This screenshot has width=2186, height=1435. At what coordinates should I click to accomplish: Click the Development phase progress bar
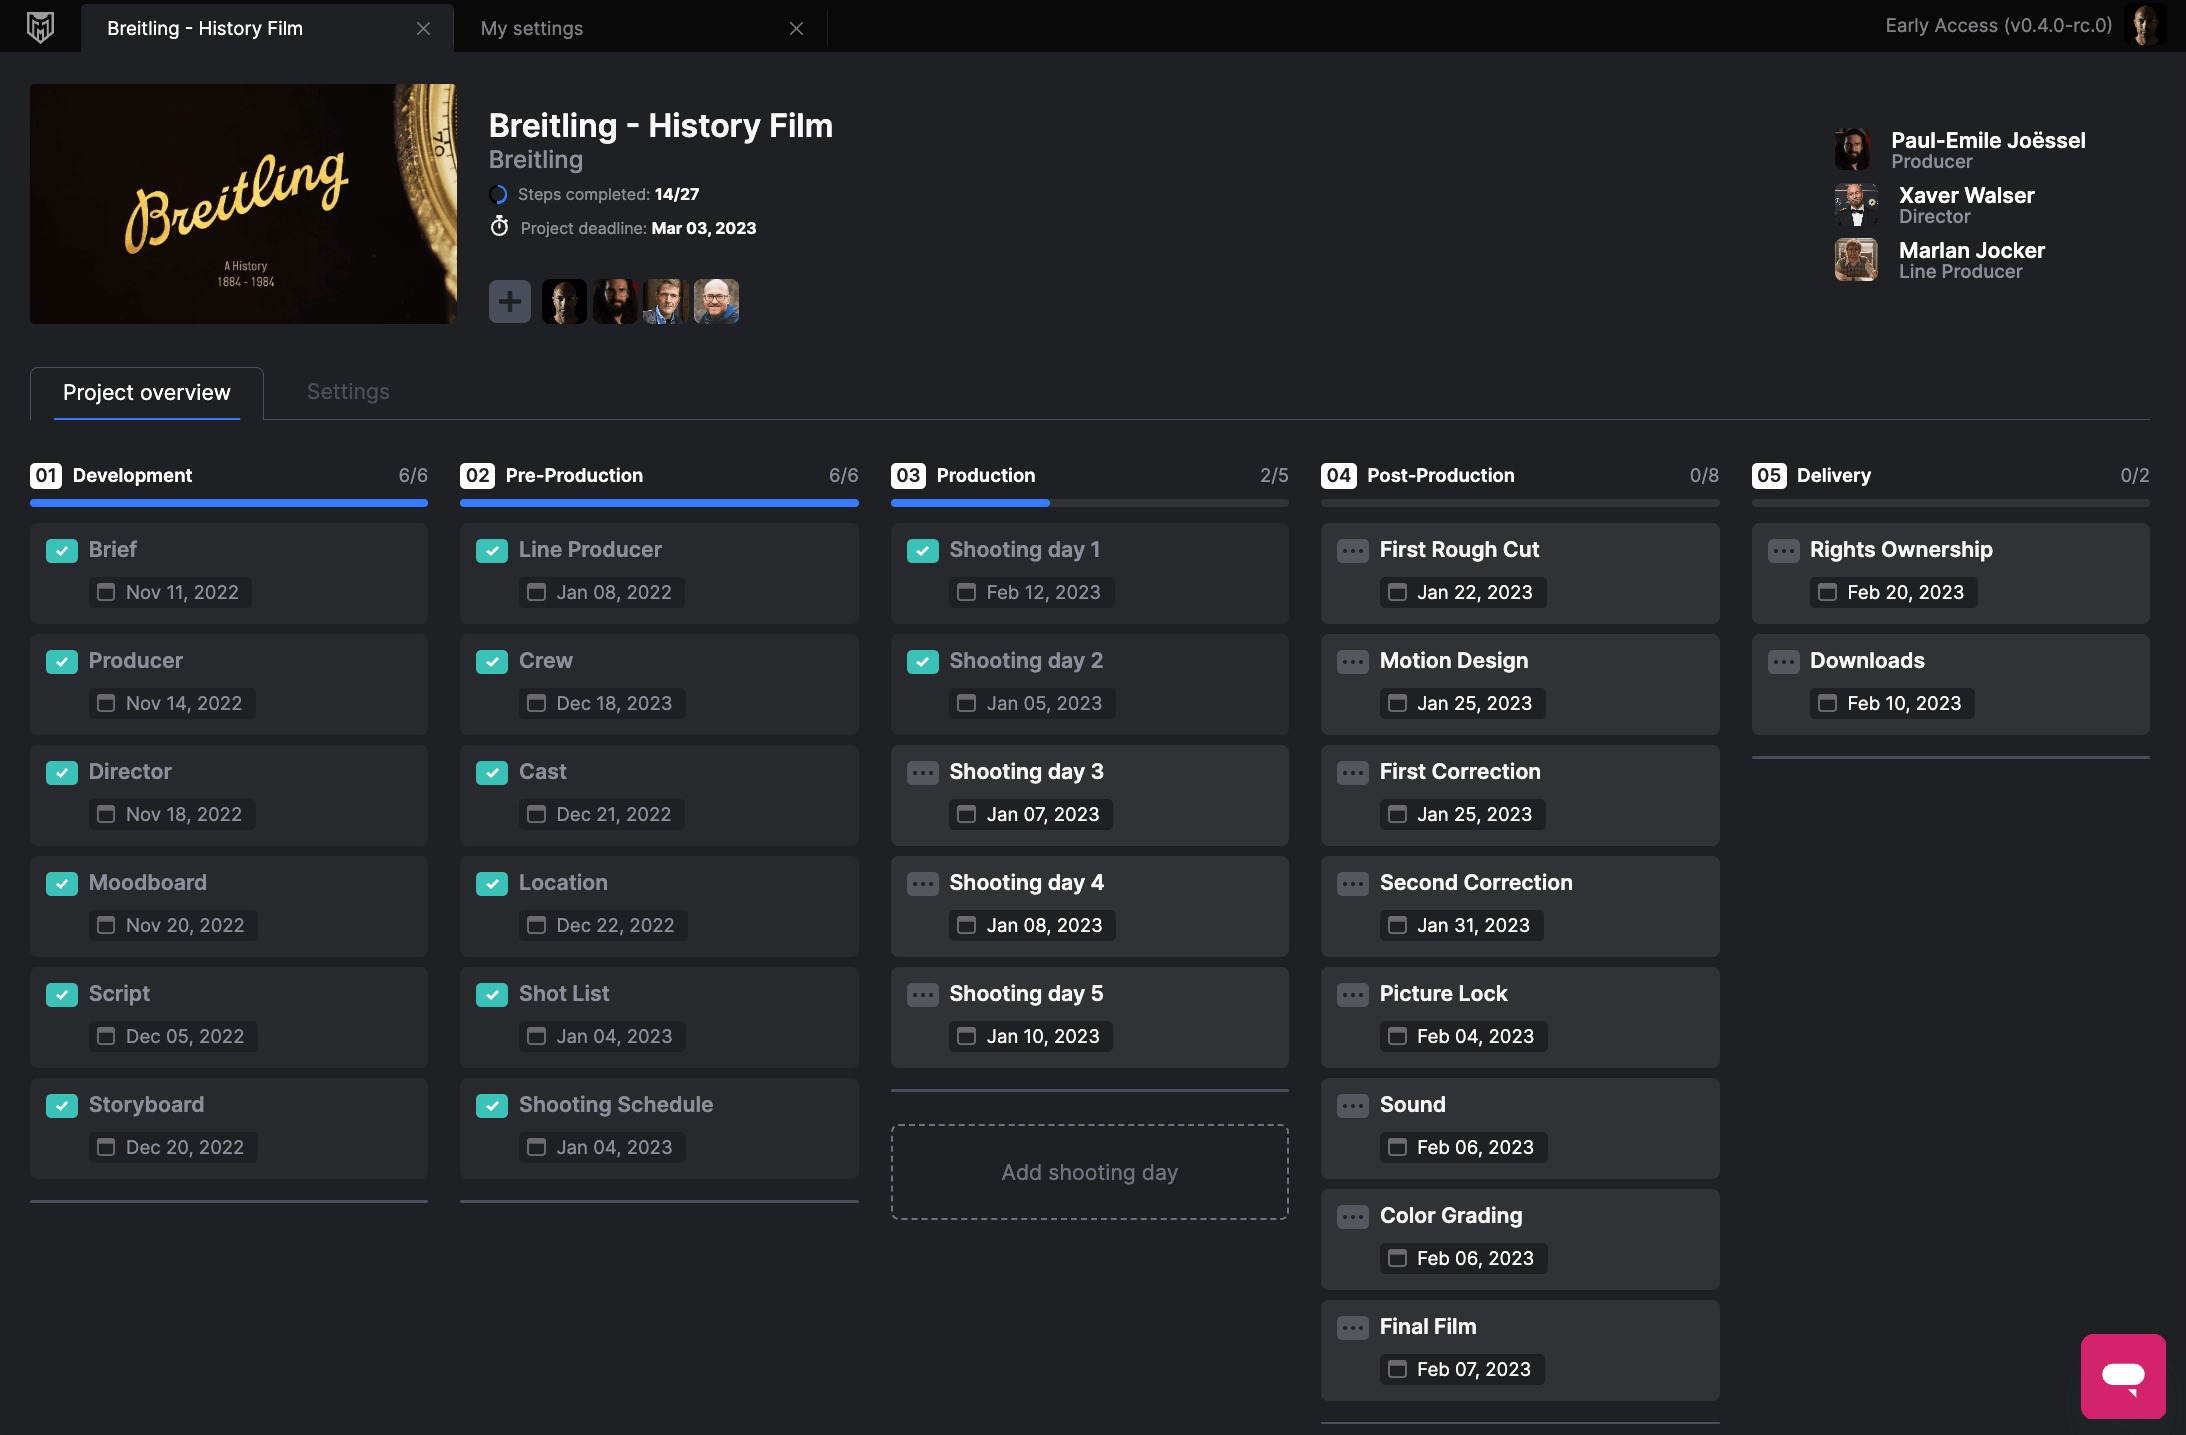229,503
